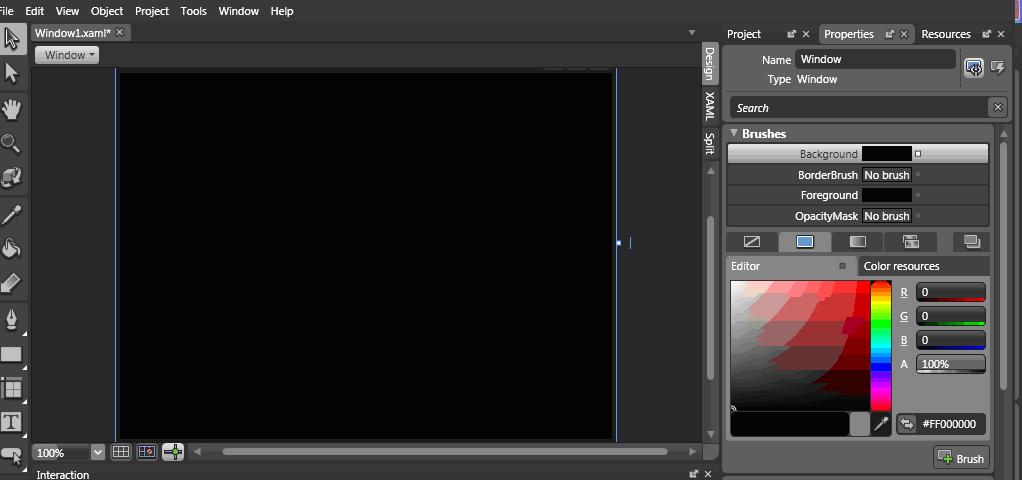1022x480 pixels.
Task: Choose the Gradient brush tab
Action: 858,242
